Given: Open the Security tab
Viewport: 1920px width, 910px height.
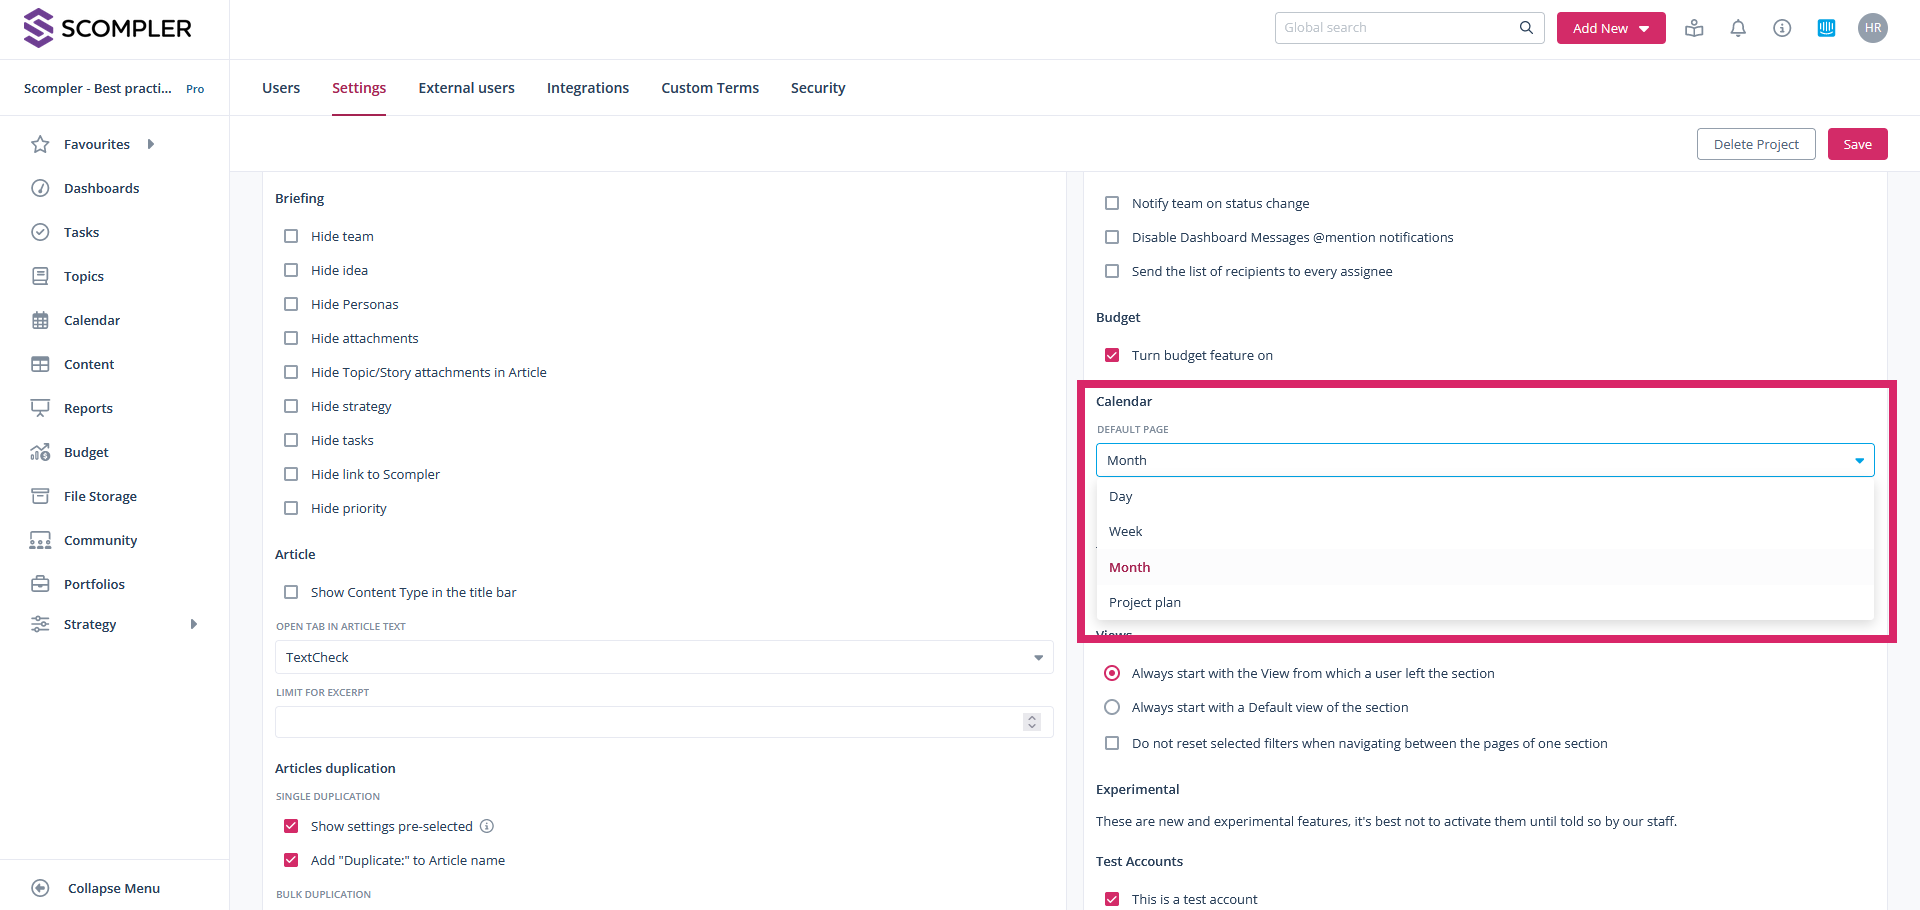Looking at the screenshot, I should tap(817, 88).
